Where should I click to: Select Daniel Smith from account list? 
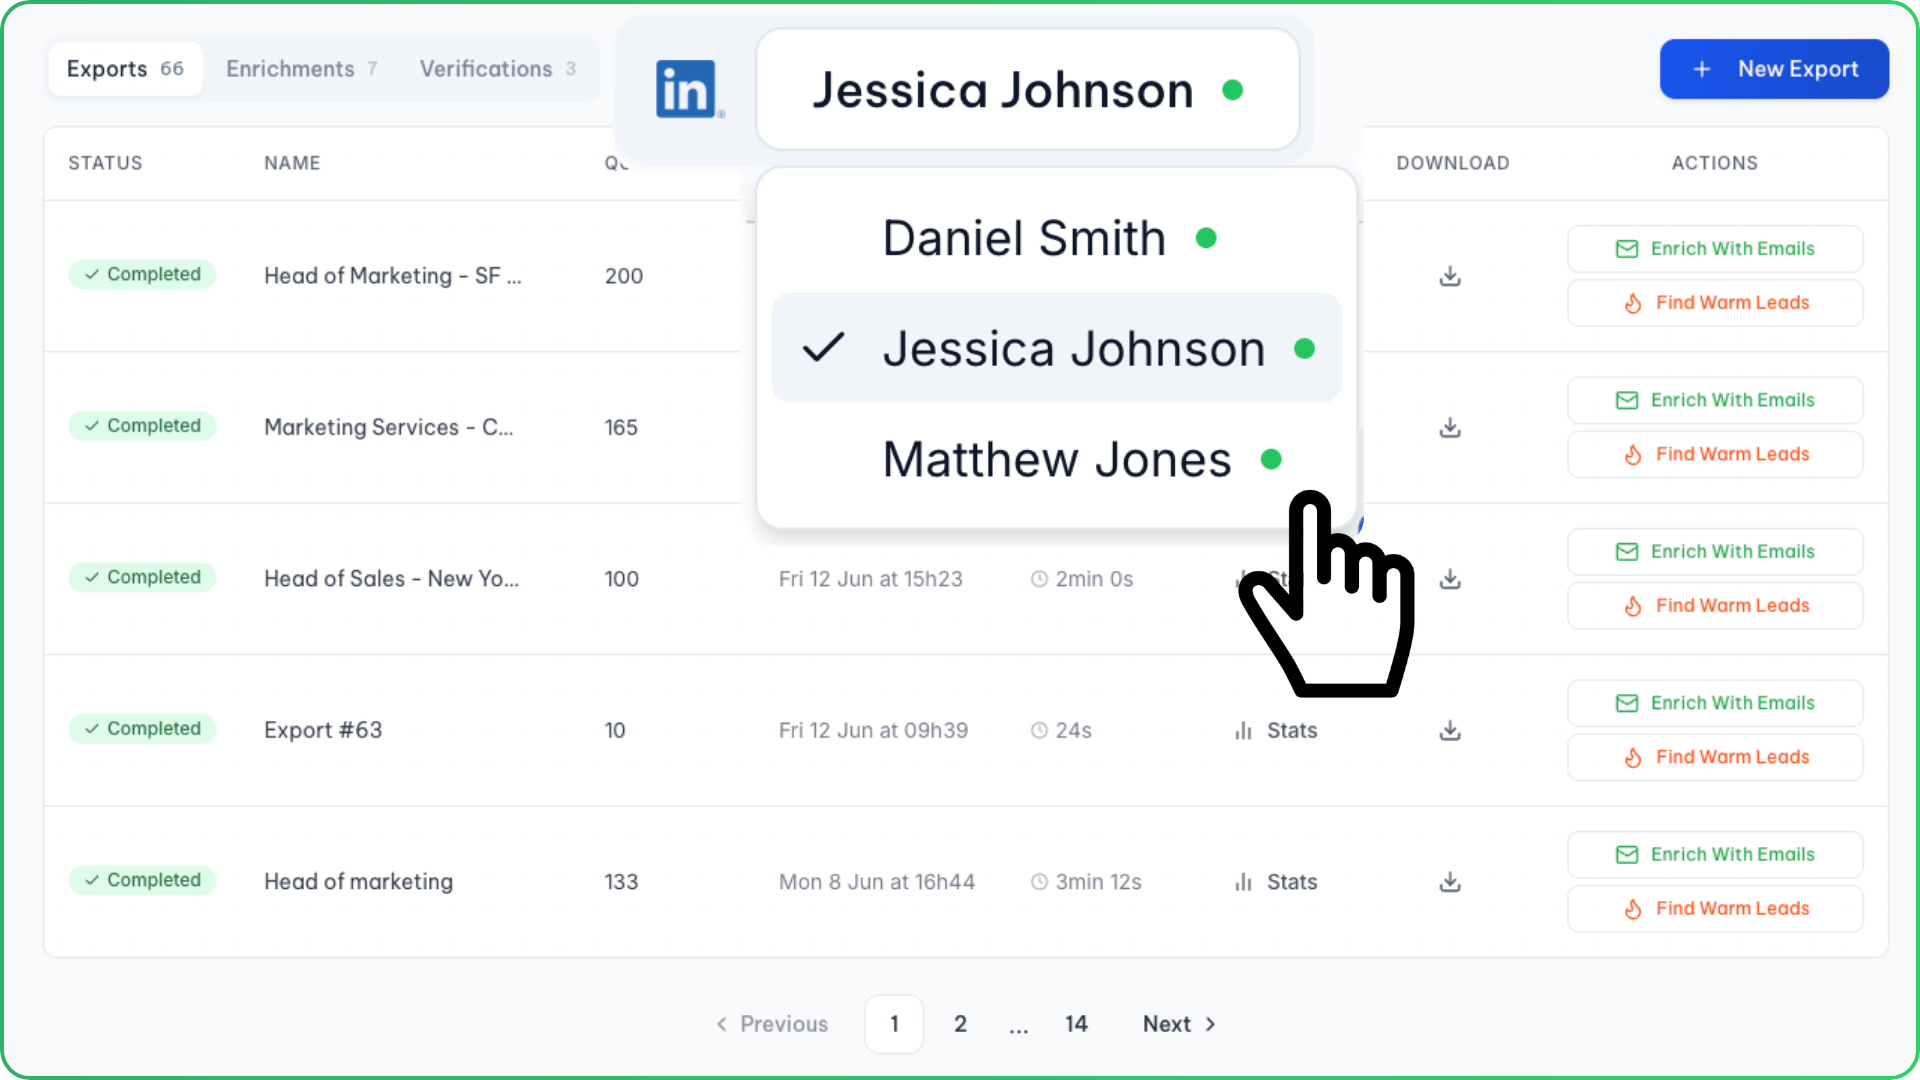(1056, 238)
